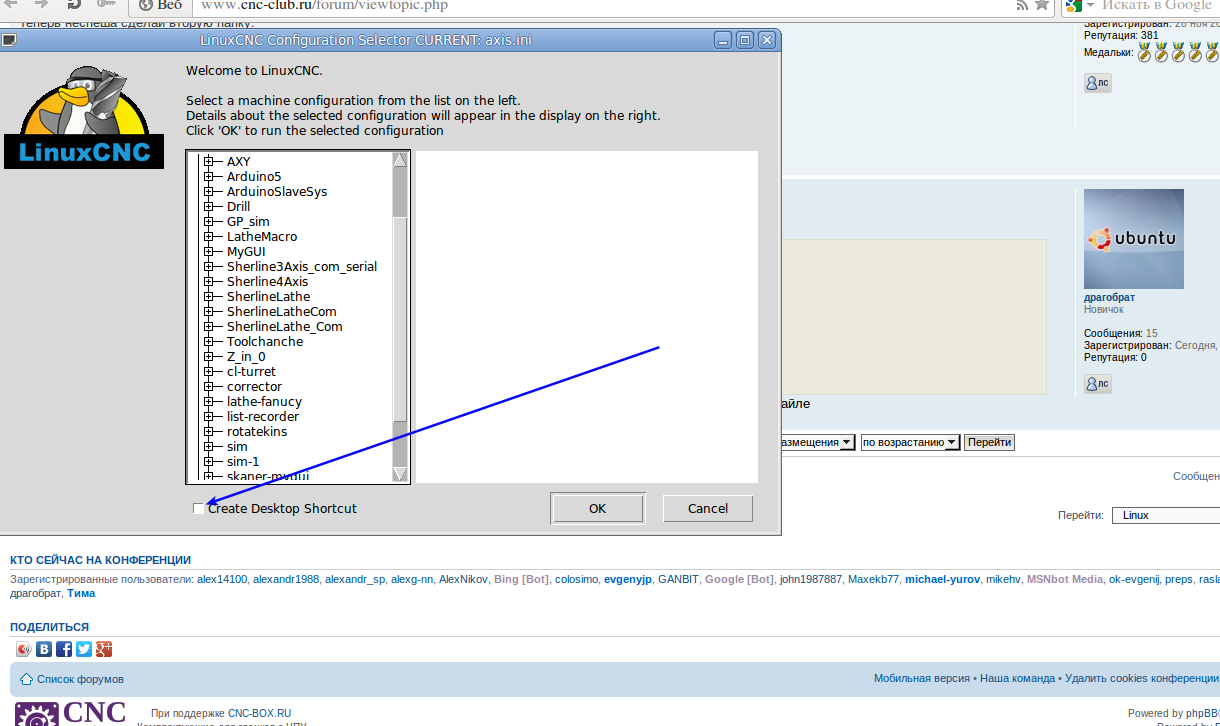Expand the Arduino5 tree node

coord(209,176)
